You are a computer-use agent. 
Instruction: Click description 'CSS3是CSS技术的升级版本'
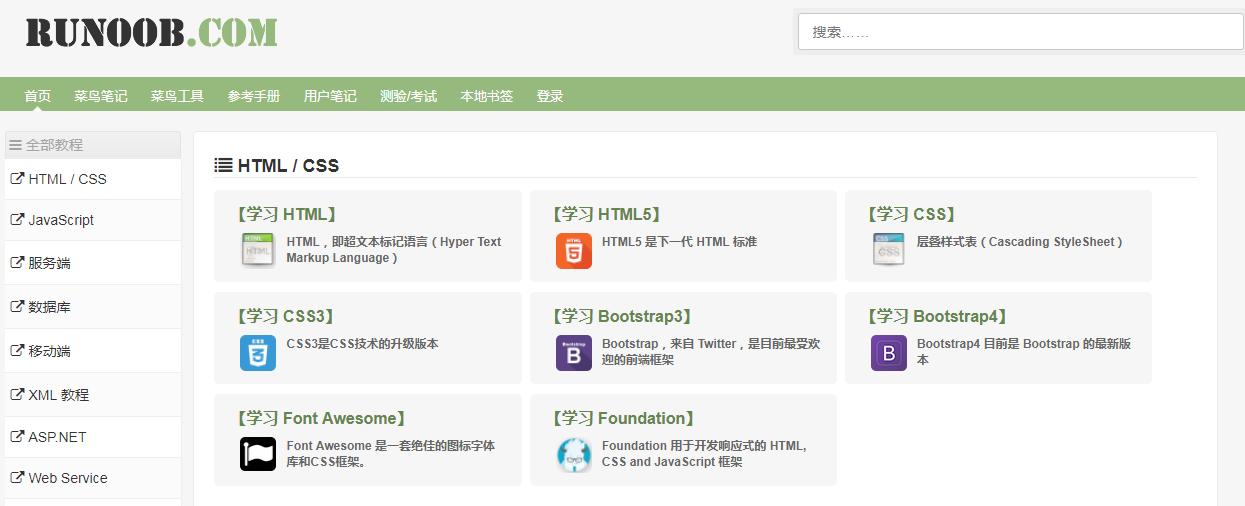click(x=362, y=343)
